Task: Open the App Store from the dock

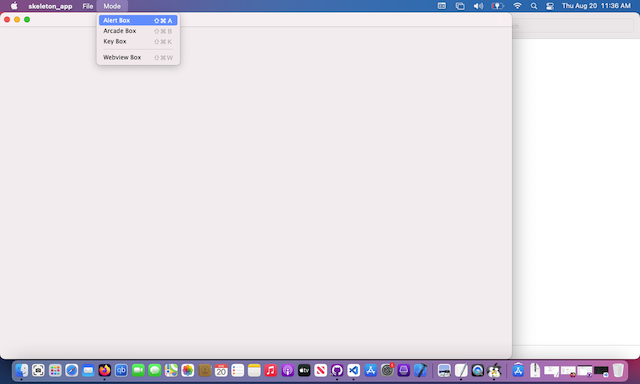Action: point(371,371)
